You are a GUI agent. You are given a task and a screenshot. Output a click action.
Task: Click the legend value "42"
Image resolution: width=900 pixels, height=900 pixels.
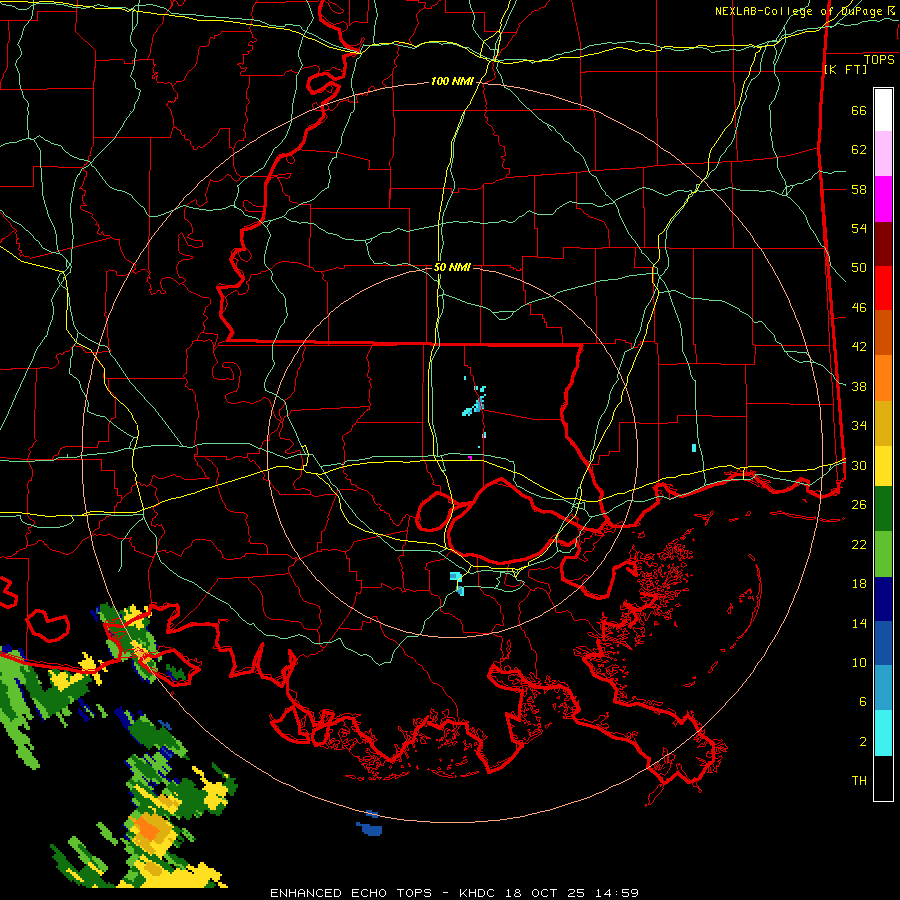859,347
